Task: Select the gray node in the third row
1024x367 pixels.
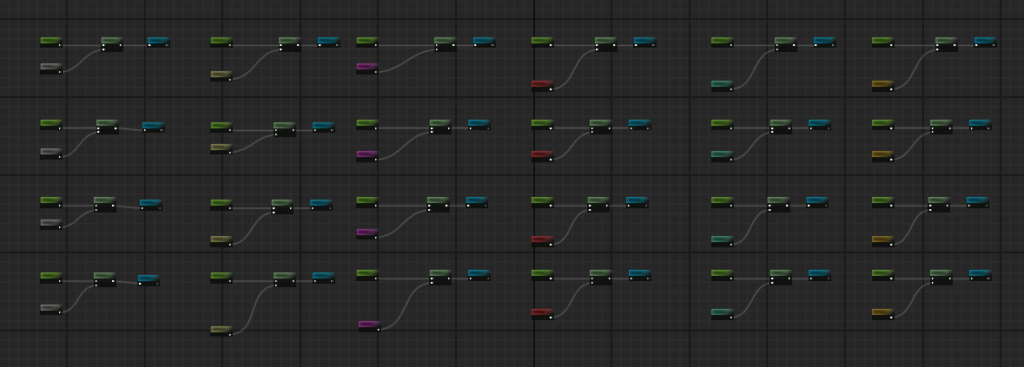Action: pos(51,225)
